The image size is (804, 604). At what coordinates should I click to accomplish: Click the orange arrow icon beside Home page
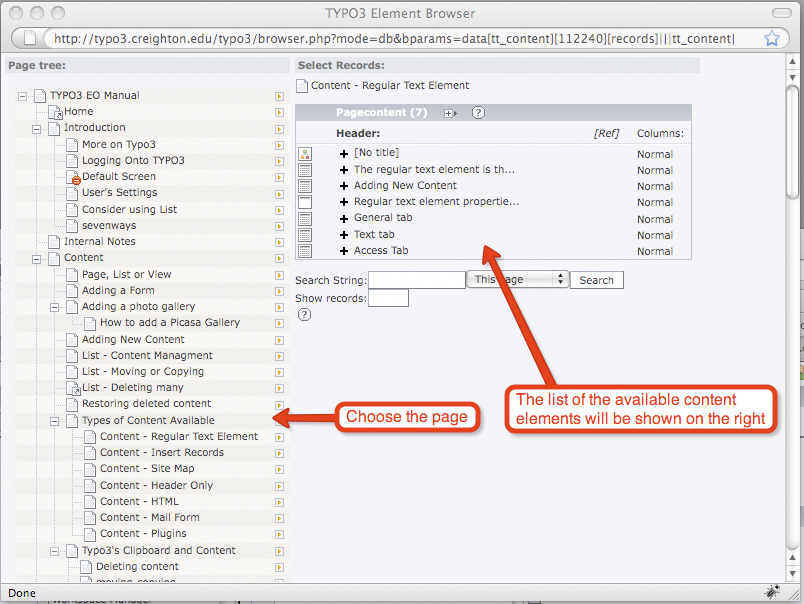[x=279, y=112]
